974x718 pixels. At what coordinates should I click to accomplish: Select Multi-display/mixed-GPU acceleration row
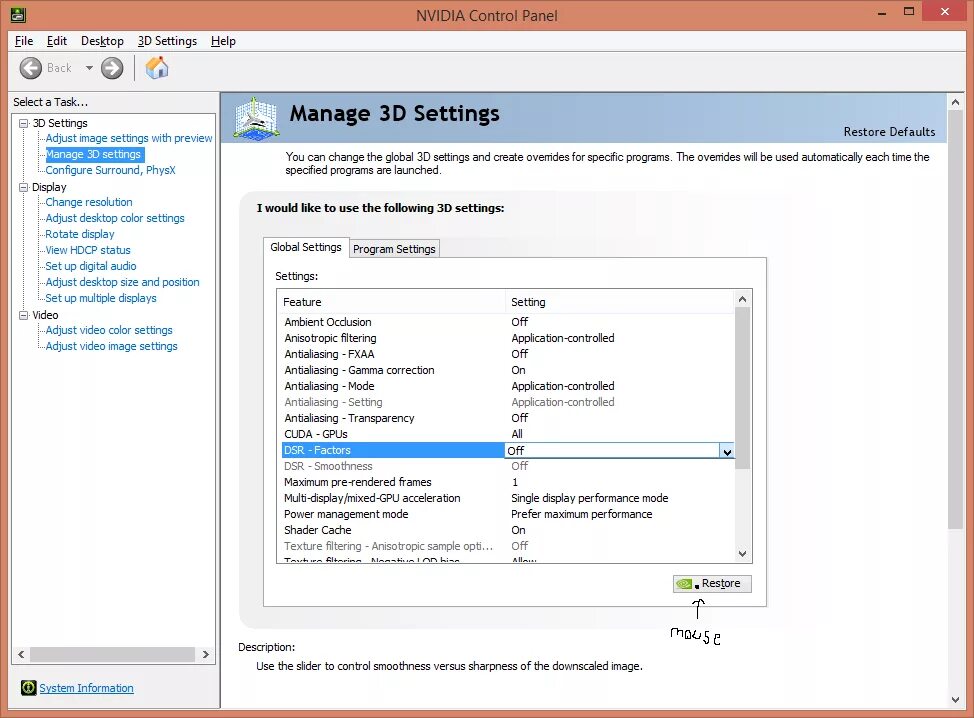point(507,498)
